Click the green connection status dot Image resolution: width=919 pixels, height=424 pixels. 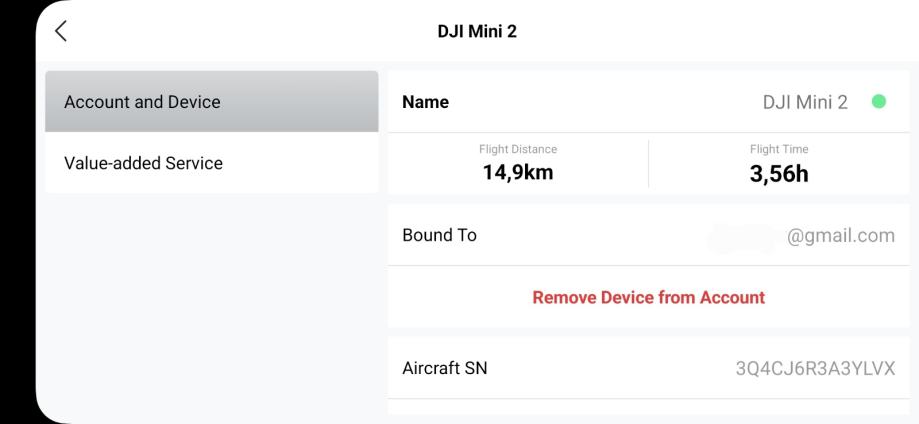[x=879, y=102]
